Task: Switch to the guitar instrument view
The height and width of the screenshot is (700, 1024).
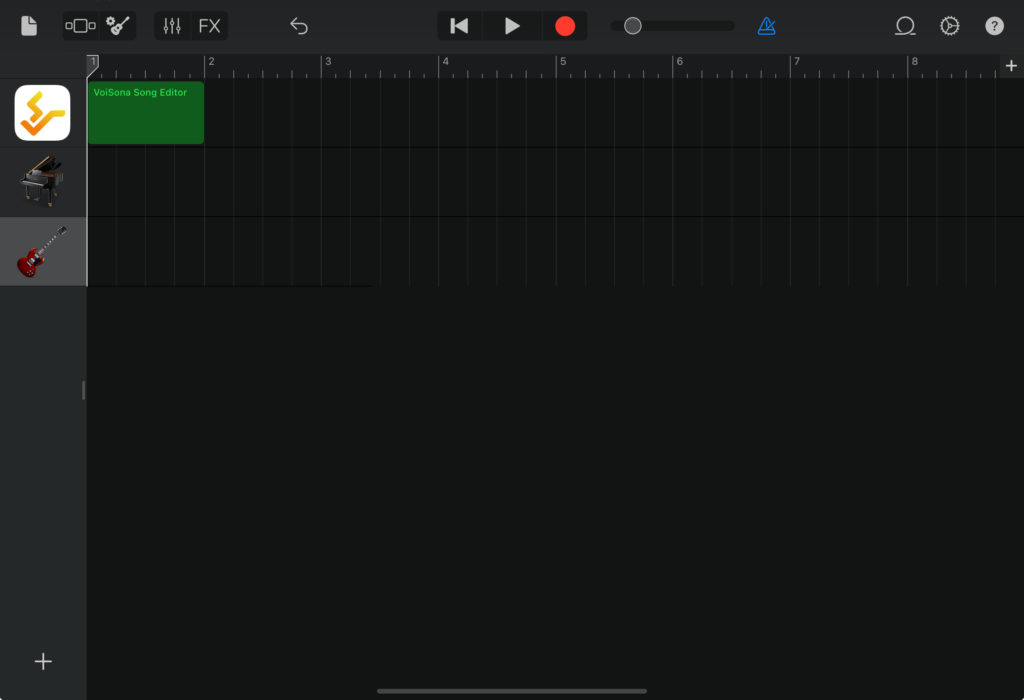Action: tap(119, 26)
